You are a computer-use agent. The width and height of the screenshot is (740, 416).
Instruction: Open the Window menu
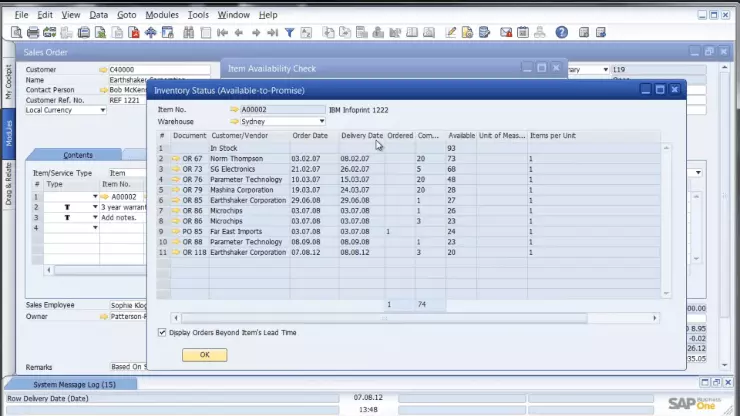pos(234,15)
